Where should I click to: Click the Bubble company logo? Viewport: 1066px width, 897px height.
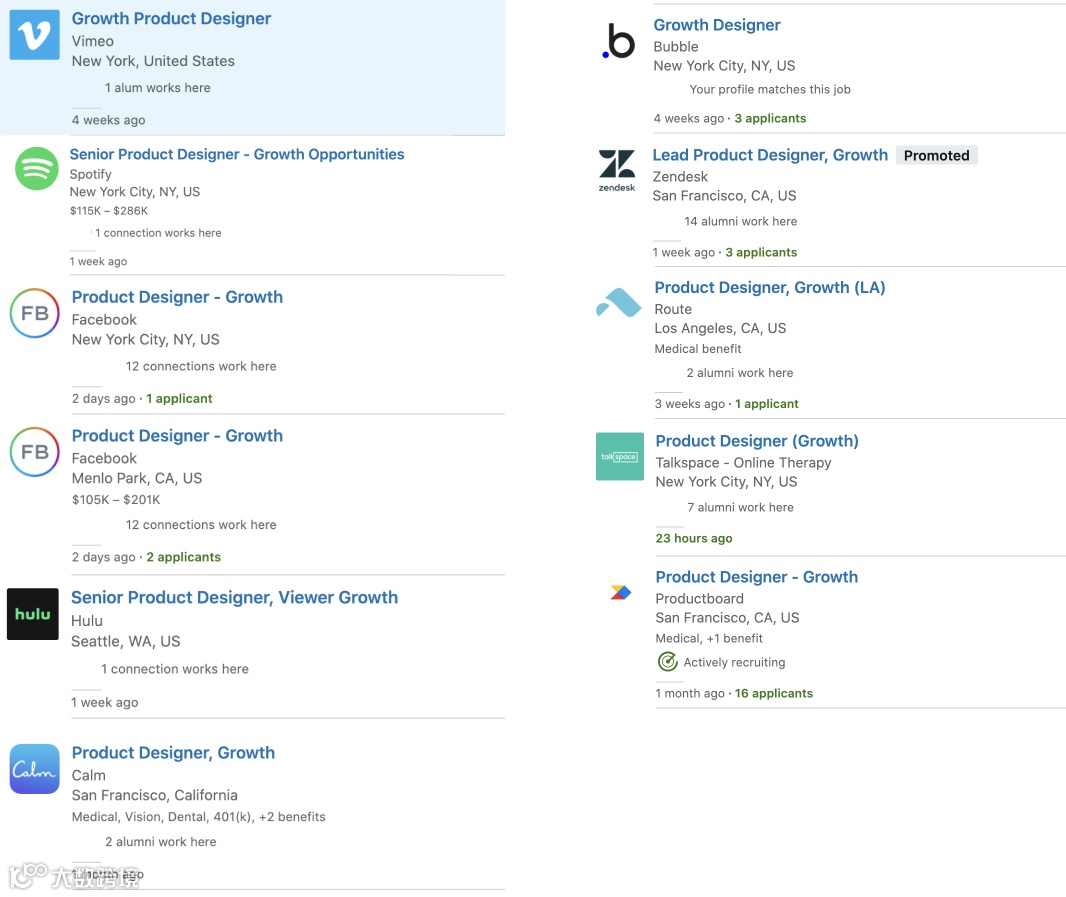point(619,43)
